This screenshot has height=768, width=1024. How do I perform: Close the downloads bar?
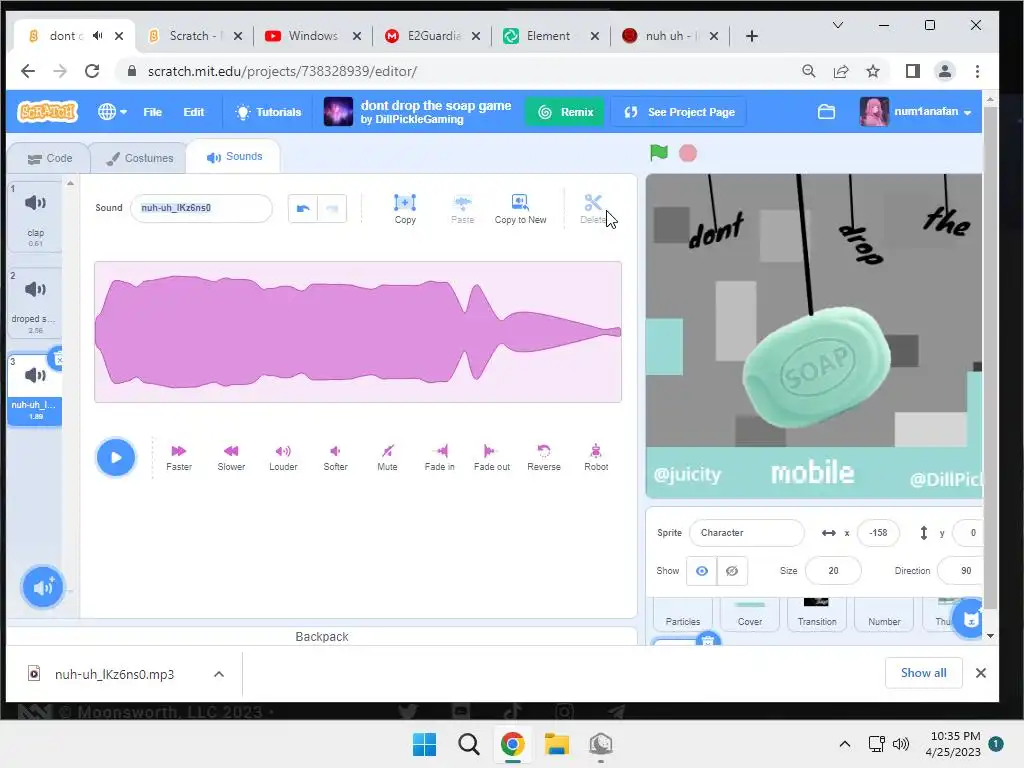[980, 673]
